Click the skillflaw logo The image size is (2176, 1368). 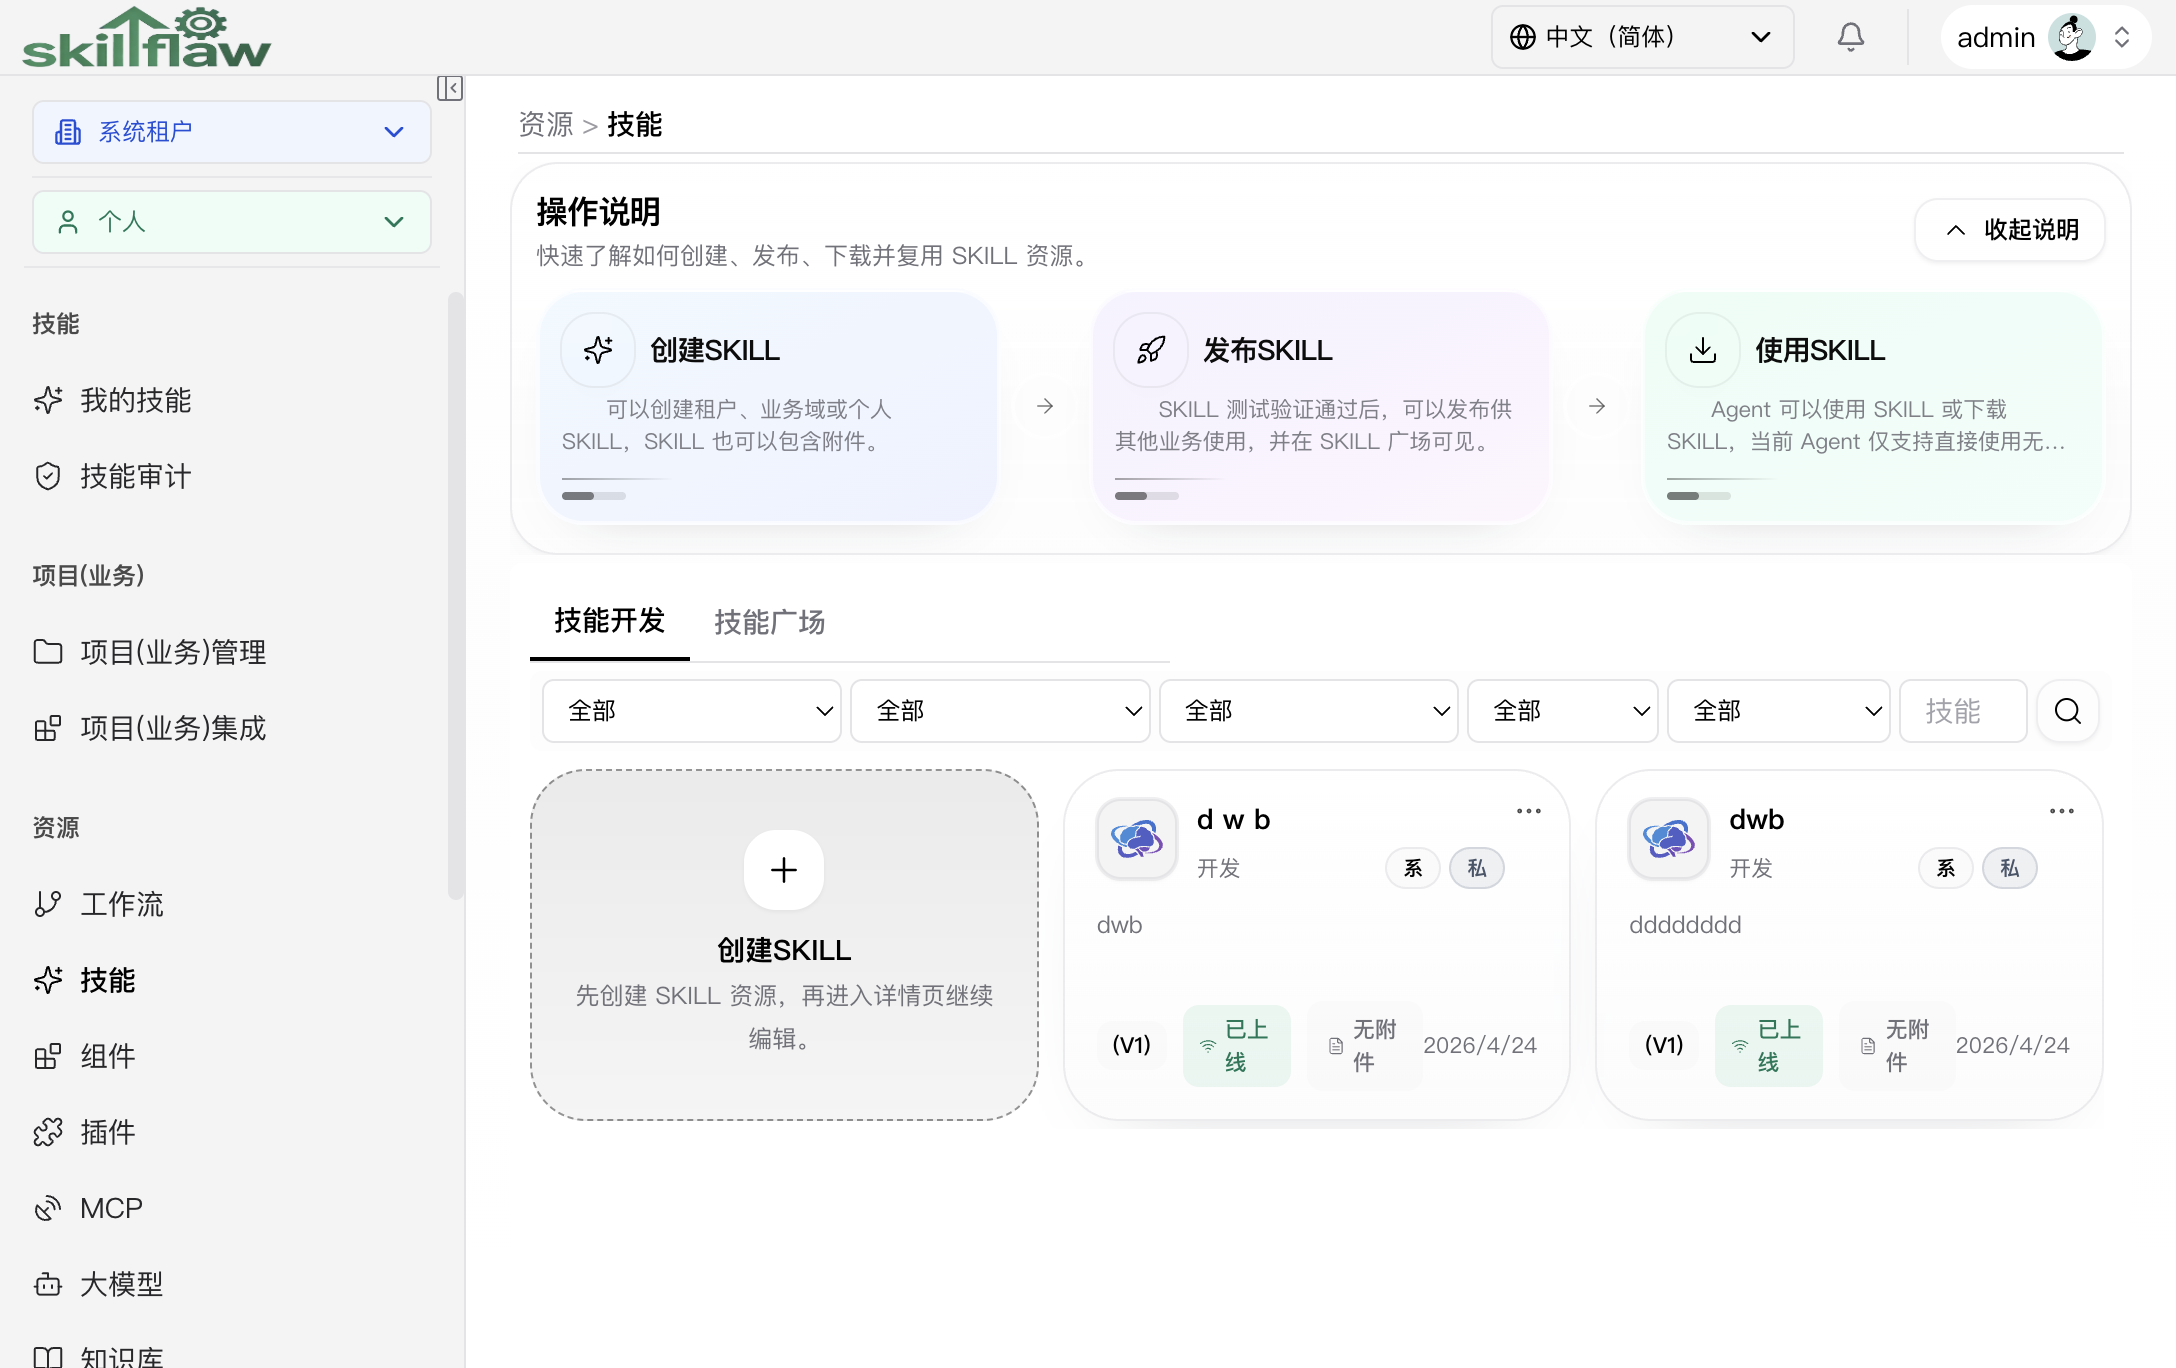point(146,38)
